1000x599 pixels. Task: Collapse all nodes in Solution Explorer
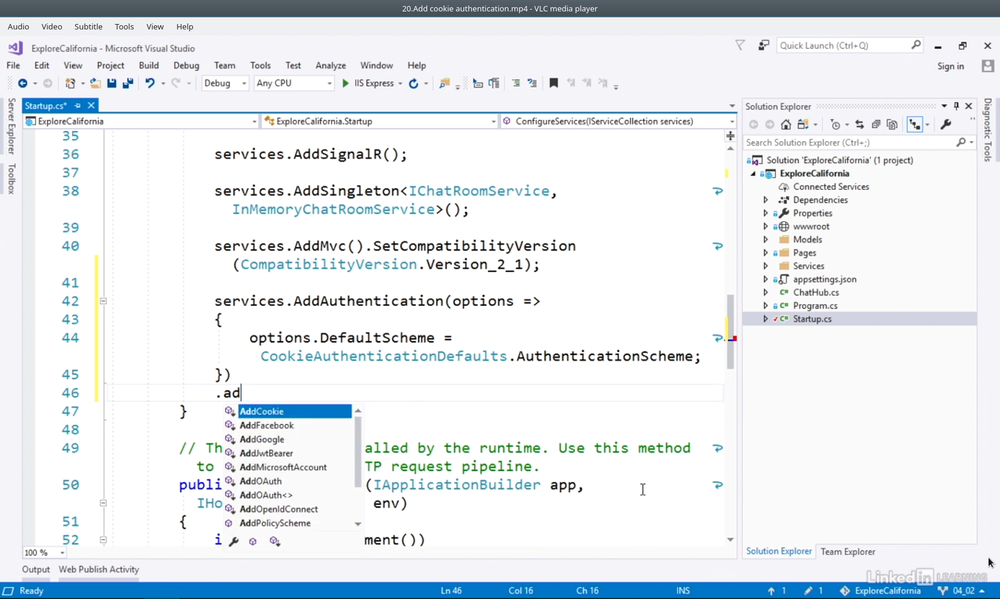click(x=876, y=125)
